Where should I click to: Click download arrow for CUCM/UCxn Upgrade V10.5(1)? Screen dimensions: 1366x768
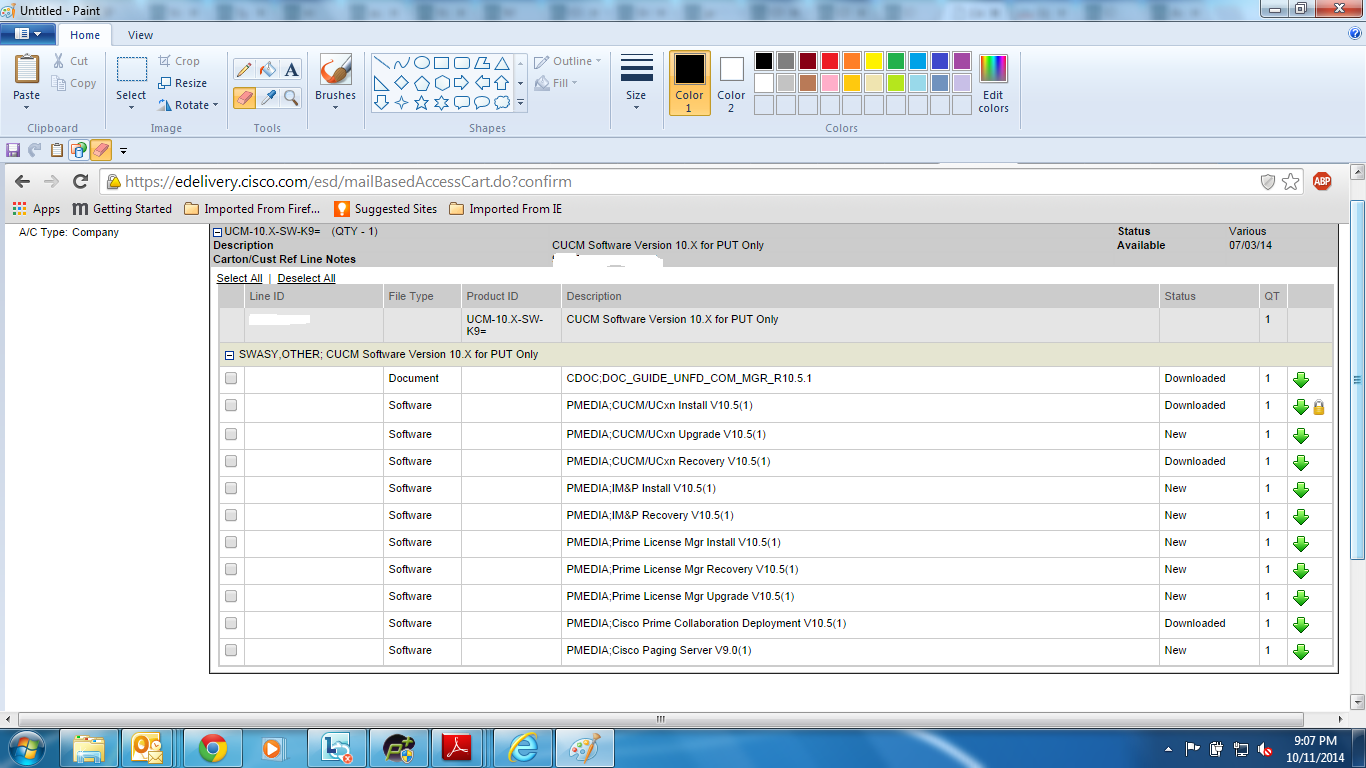click(1301, 436)
